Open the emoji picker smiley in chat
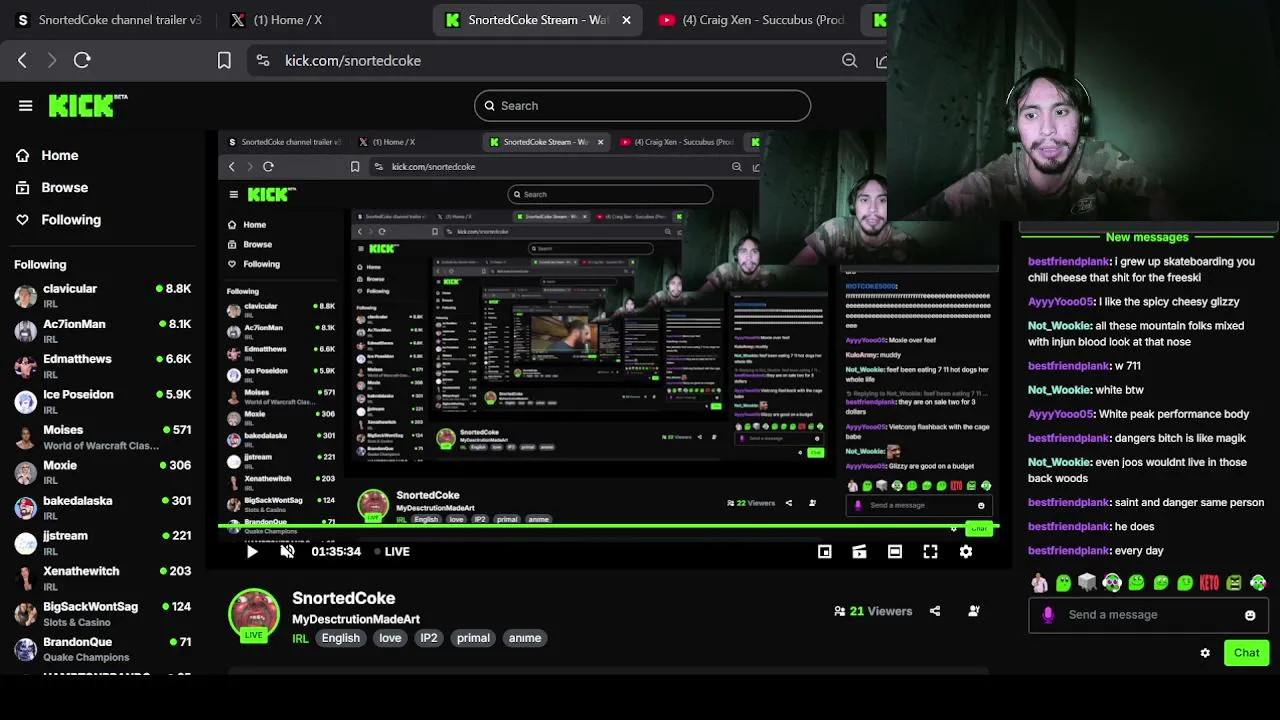The image size is (1280, 720). [x=1250, y=615]
